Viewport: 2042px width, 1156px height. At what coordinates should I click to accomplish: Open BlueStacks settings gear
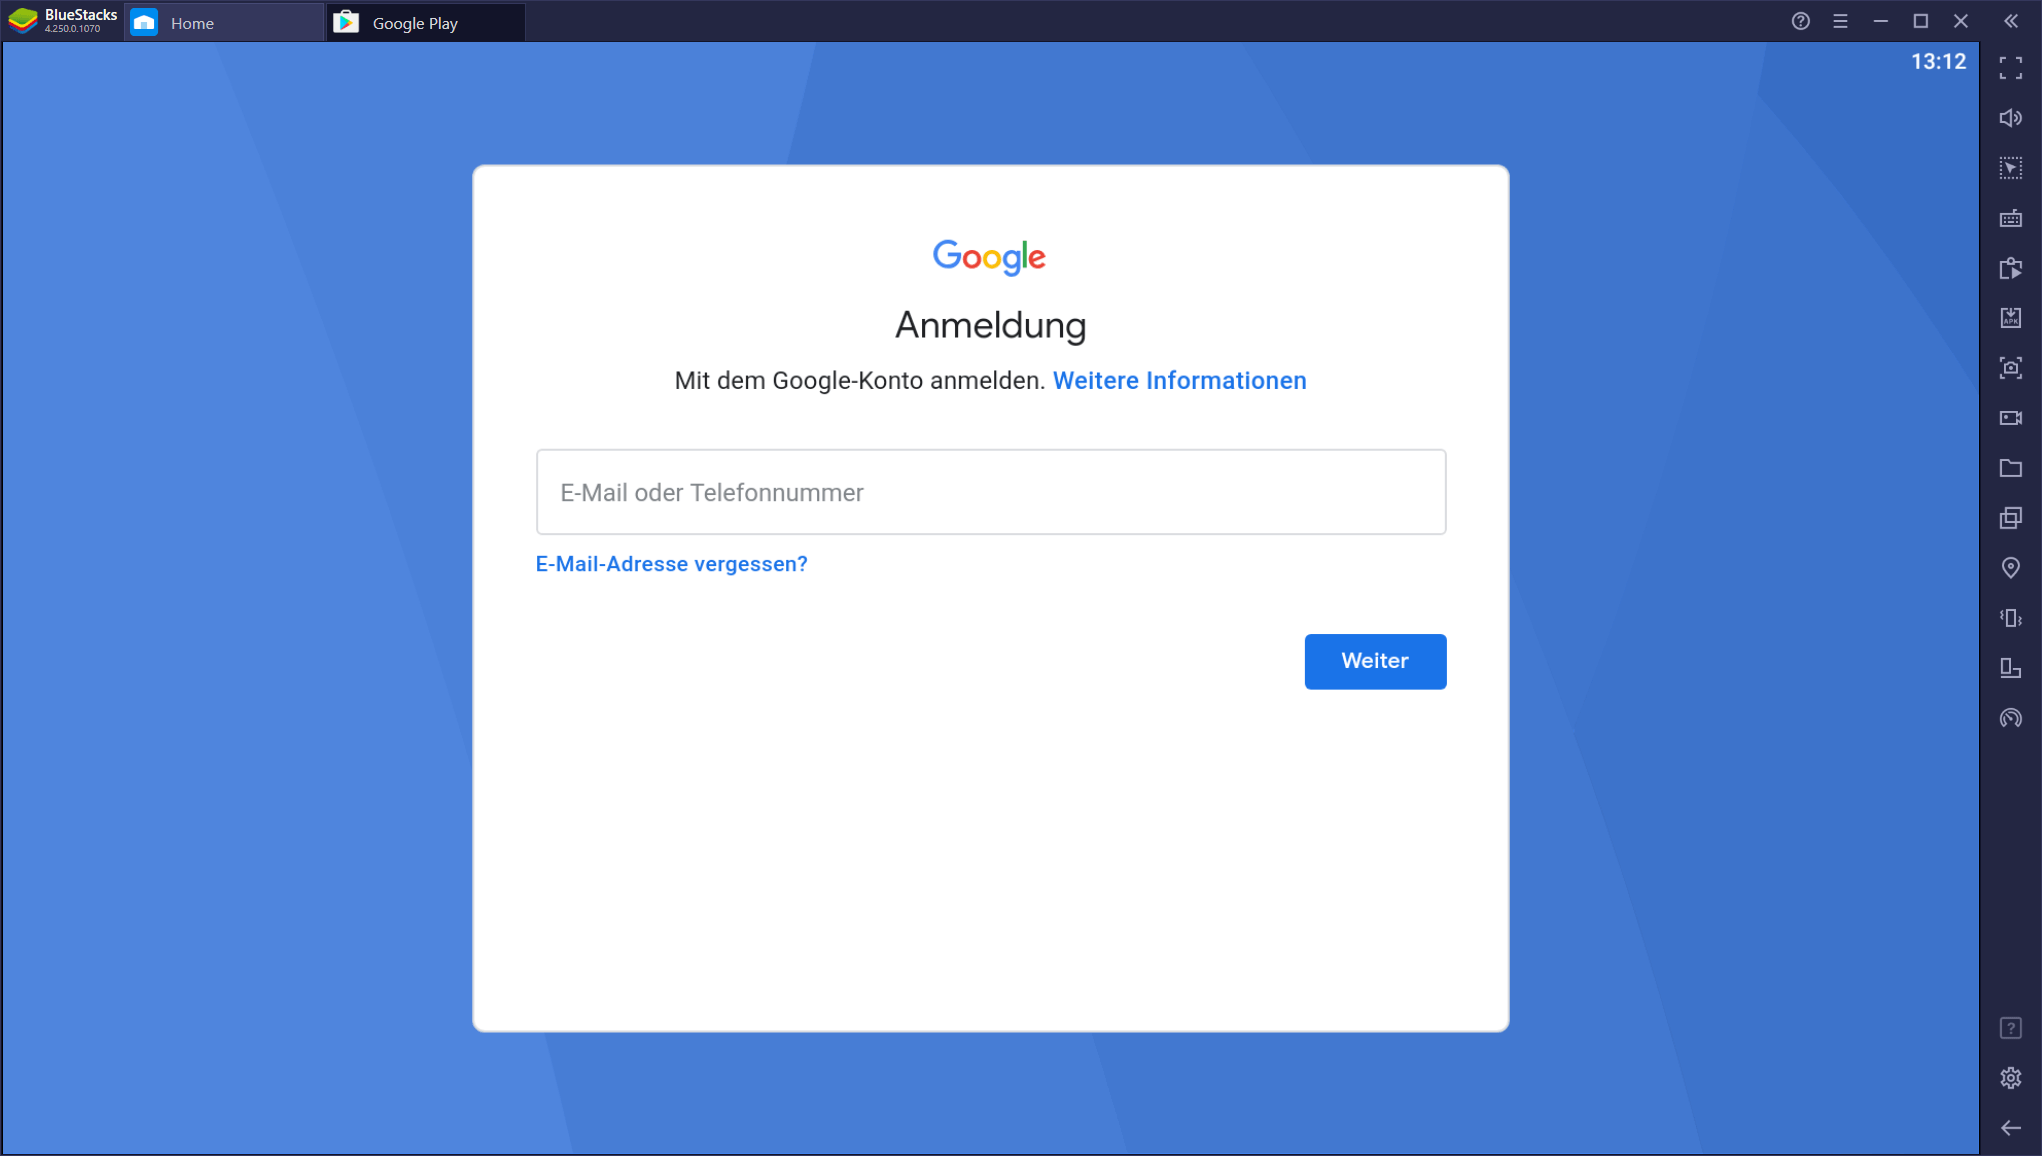(2010, 1078)
